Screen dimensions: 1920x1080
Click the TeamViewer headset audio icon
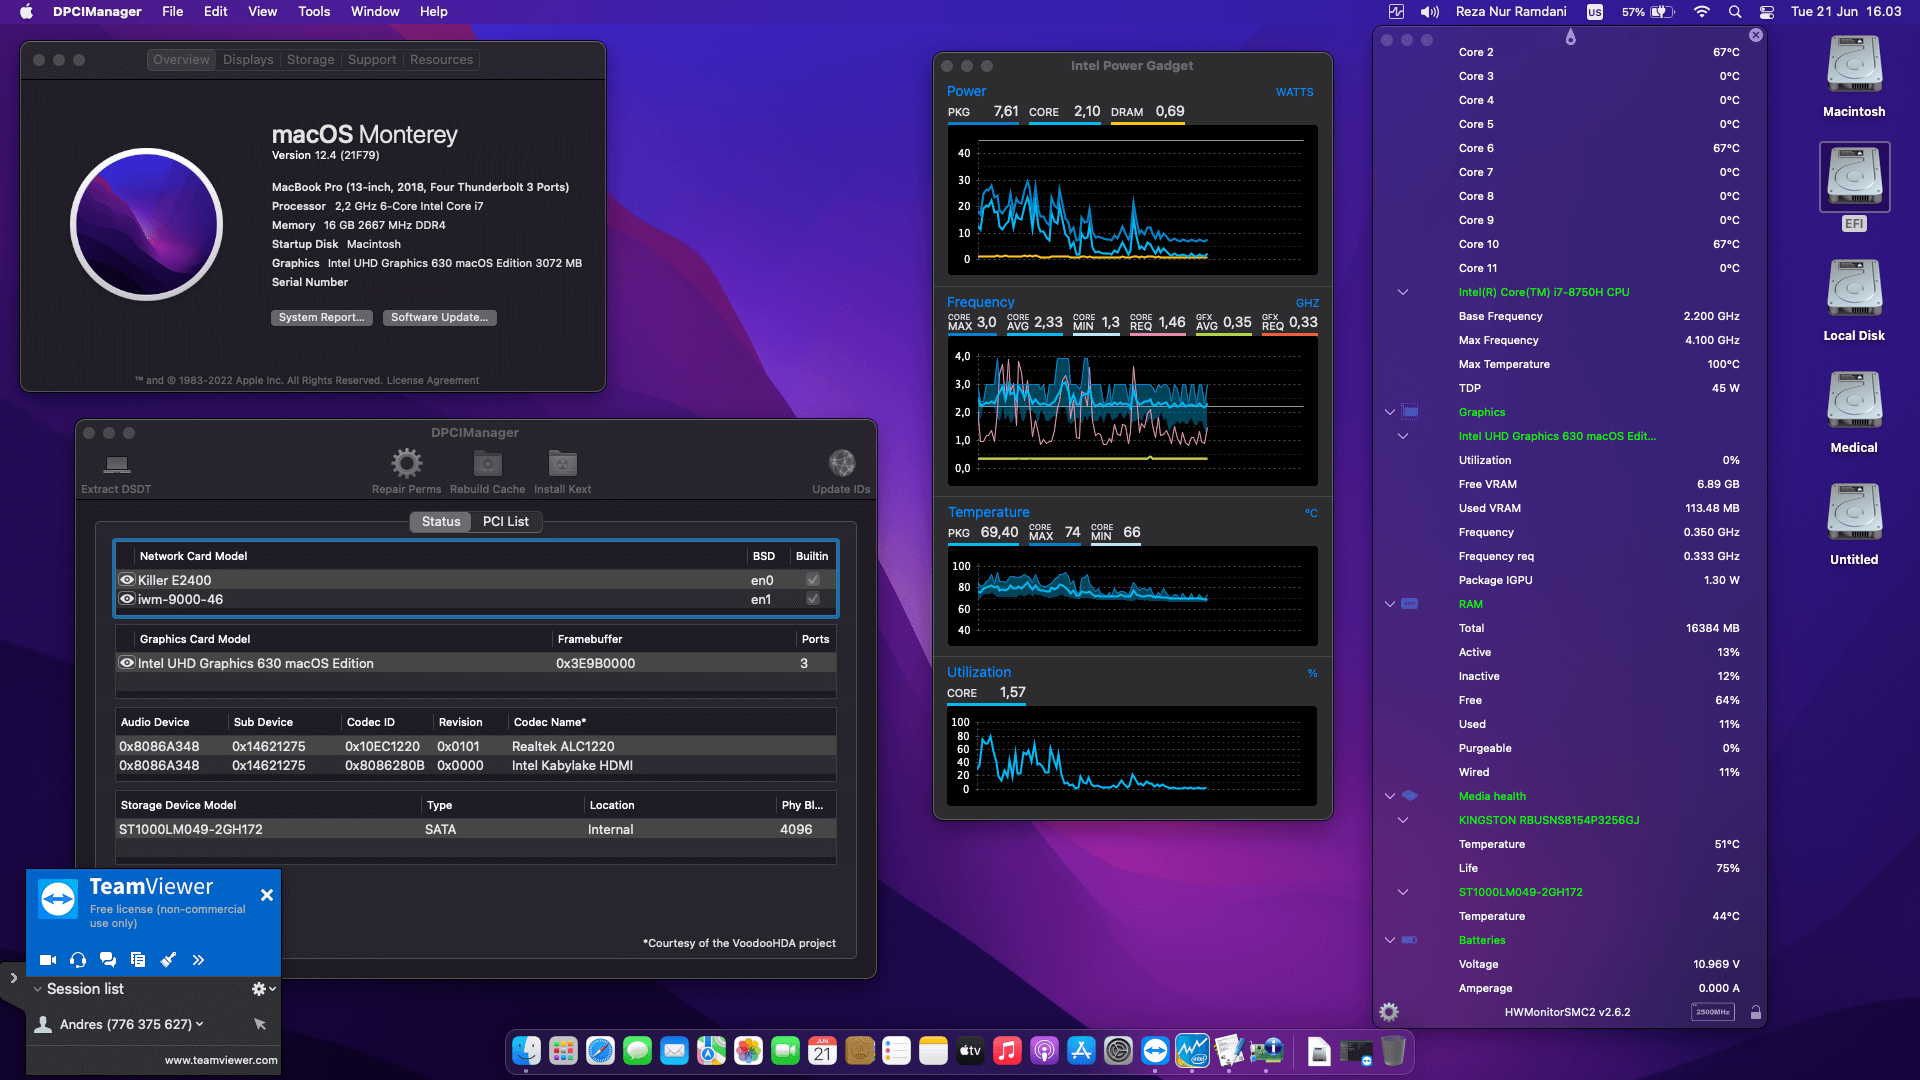(78, 960)
